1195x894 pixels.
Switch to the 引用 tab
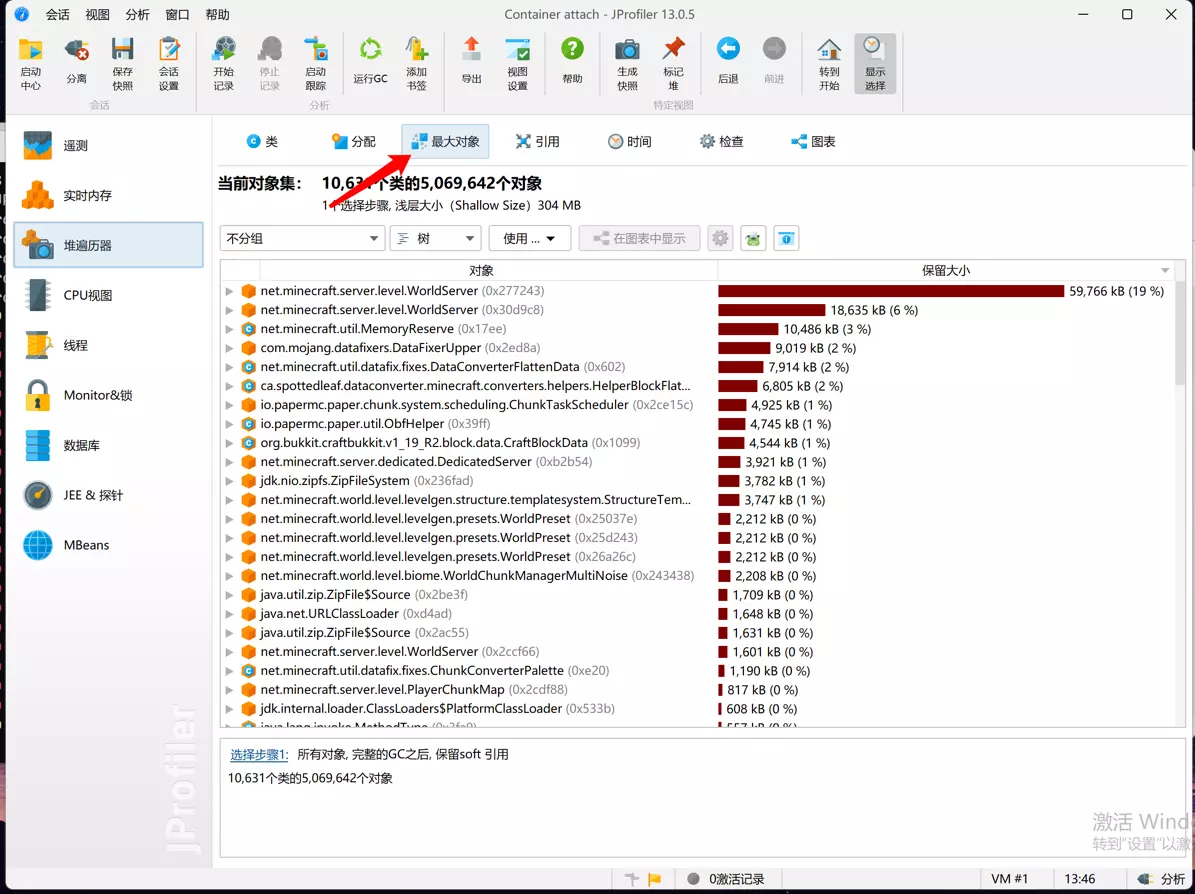[537, 141]
